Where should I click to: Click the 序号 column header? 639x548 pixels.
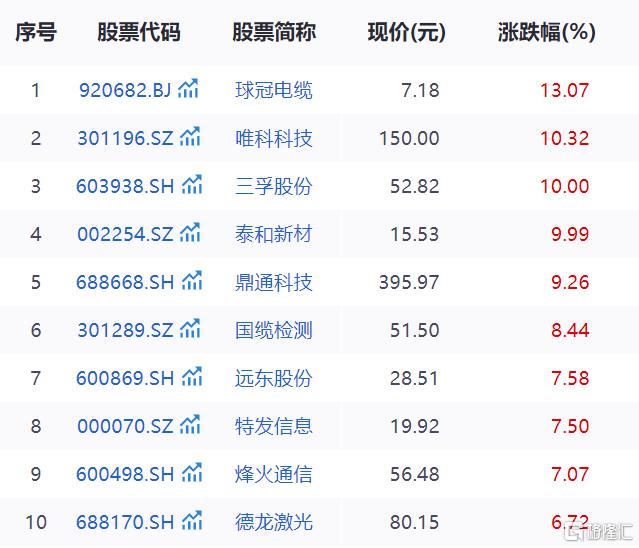click(x=36, y=32)
